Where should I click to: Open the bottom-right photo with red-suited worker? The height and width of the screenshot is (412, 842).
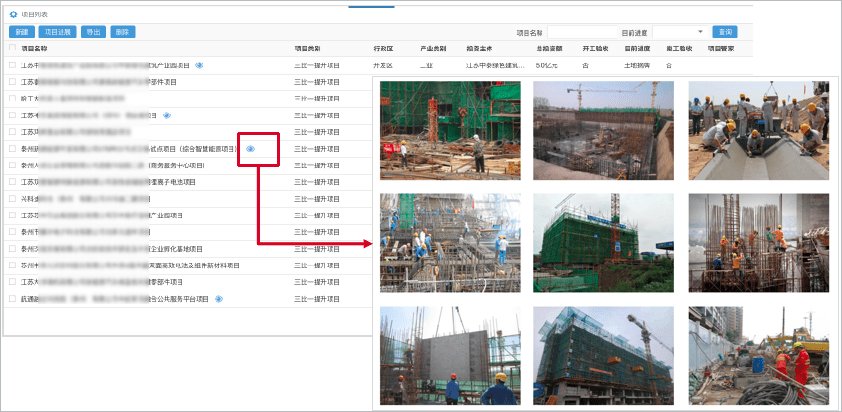pyautogui.click(x=759, y=353)
